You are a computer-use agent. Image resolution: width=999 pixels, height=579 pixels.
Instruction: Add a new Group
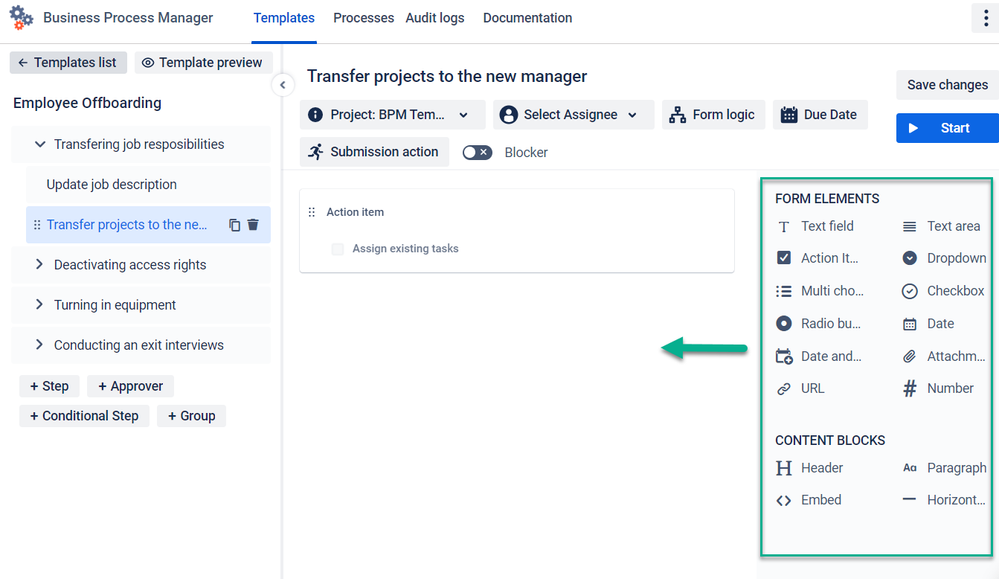[192, 416]
